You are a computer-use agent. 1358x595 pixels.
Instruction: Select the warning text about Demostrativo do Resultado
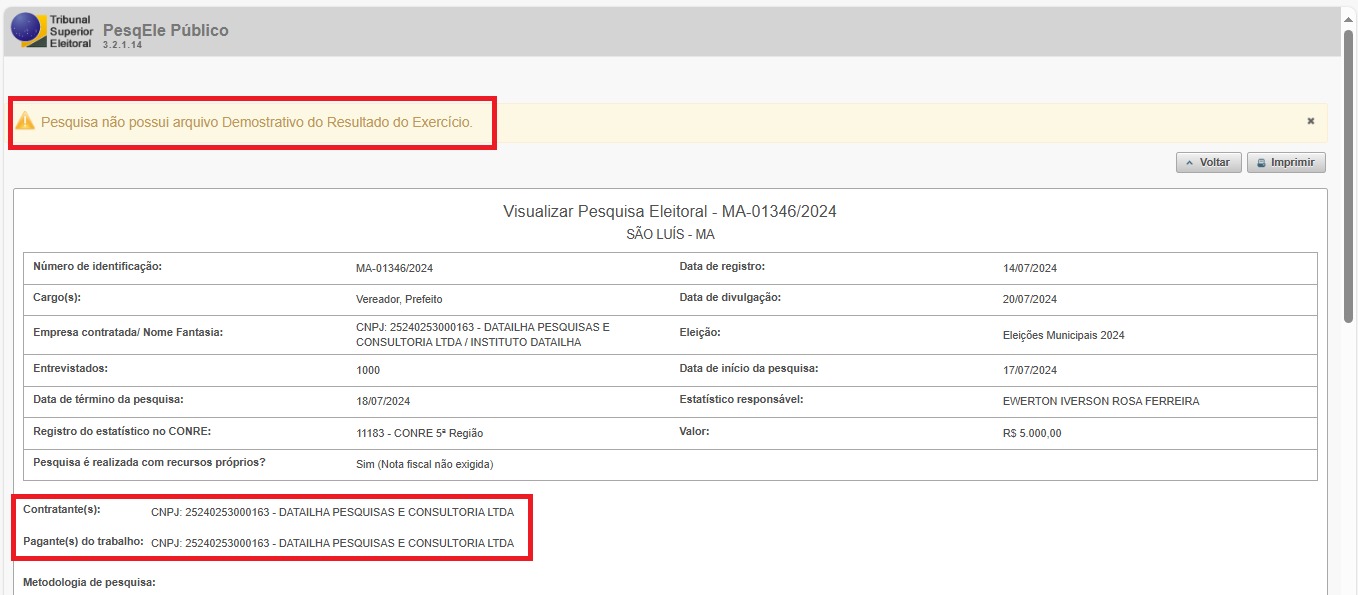[x=257, y=122]
